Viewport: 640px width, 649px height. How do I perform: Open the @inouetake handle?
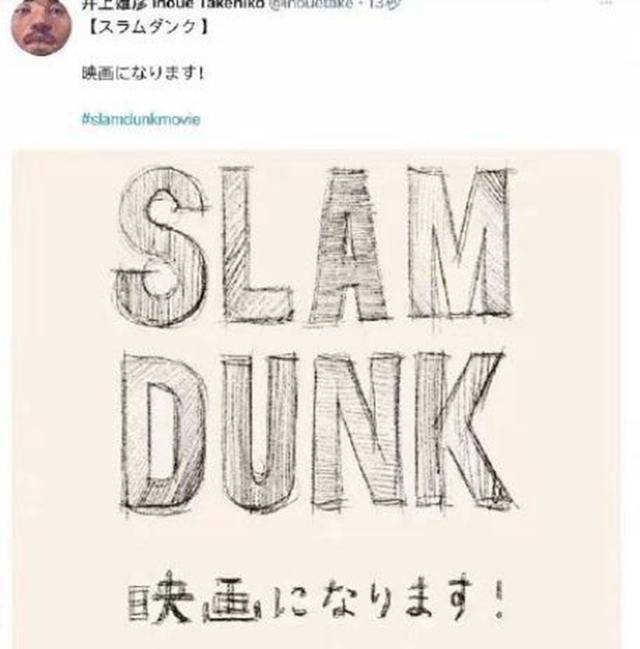(311, 4)
